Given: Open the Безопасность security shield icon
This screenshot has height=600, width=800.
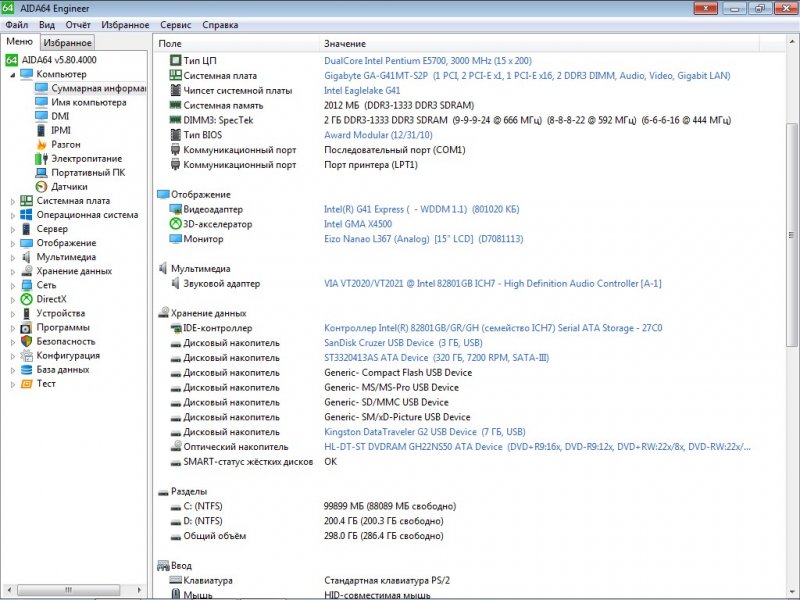Looking at the screenshot, I should 25,340.
